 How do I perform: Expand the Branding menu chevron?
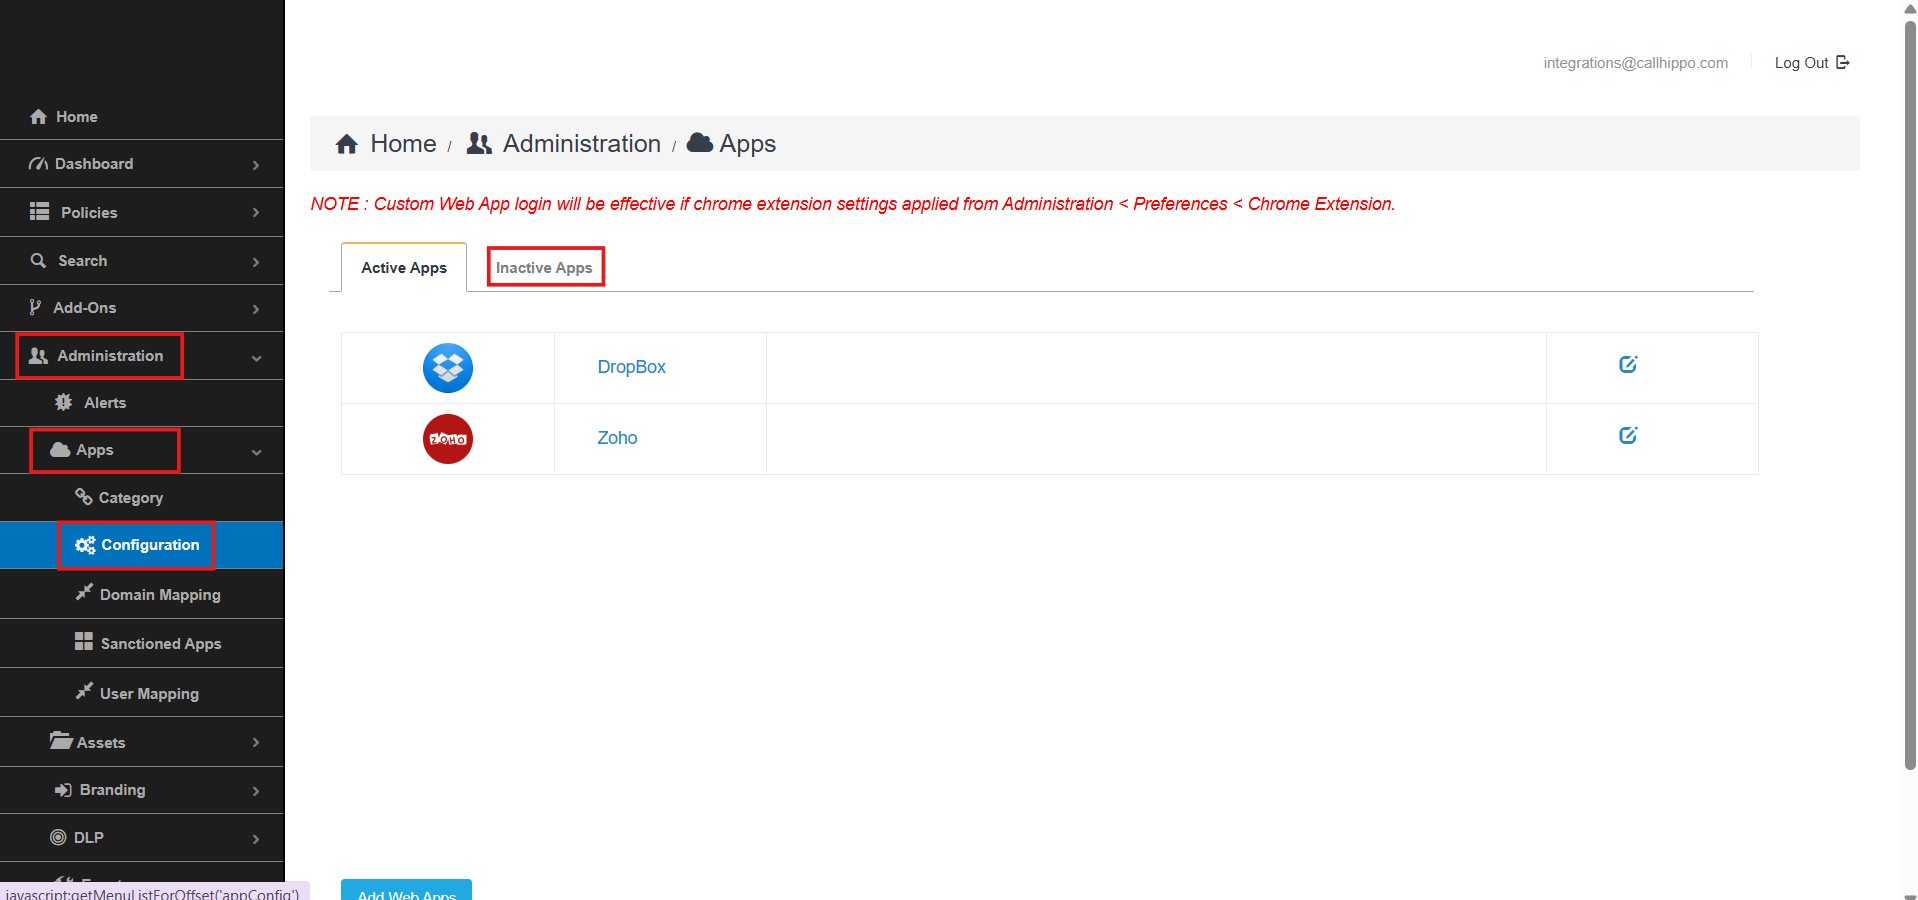click(x=256, y=791)
